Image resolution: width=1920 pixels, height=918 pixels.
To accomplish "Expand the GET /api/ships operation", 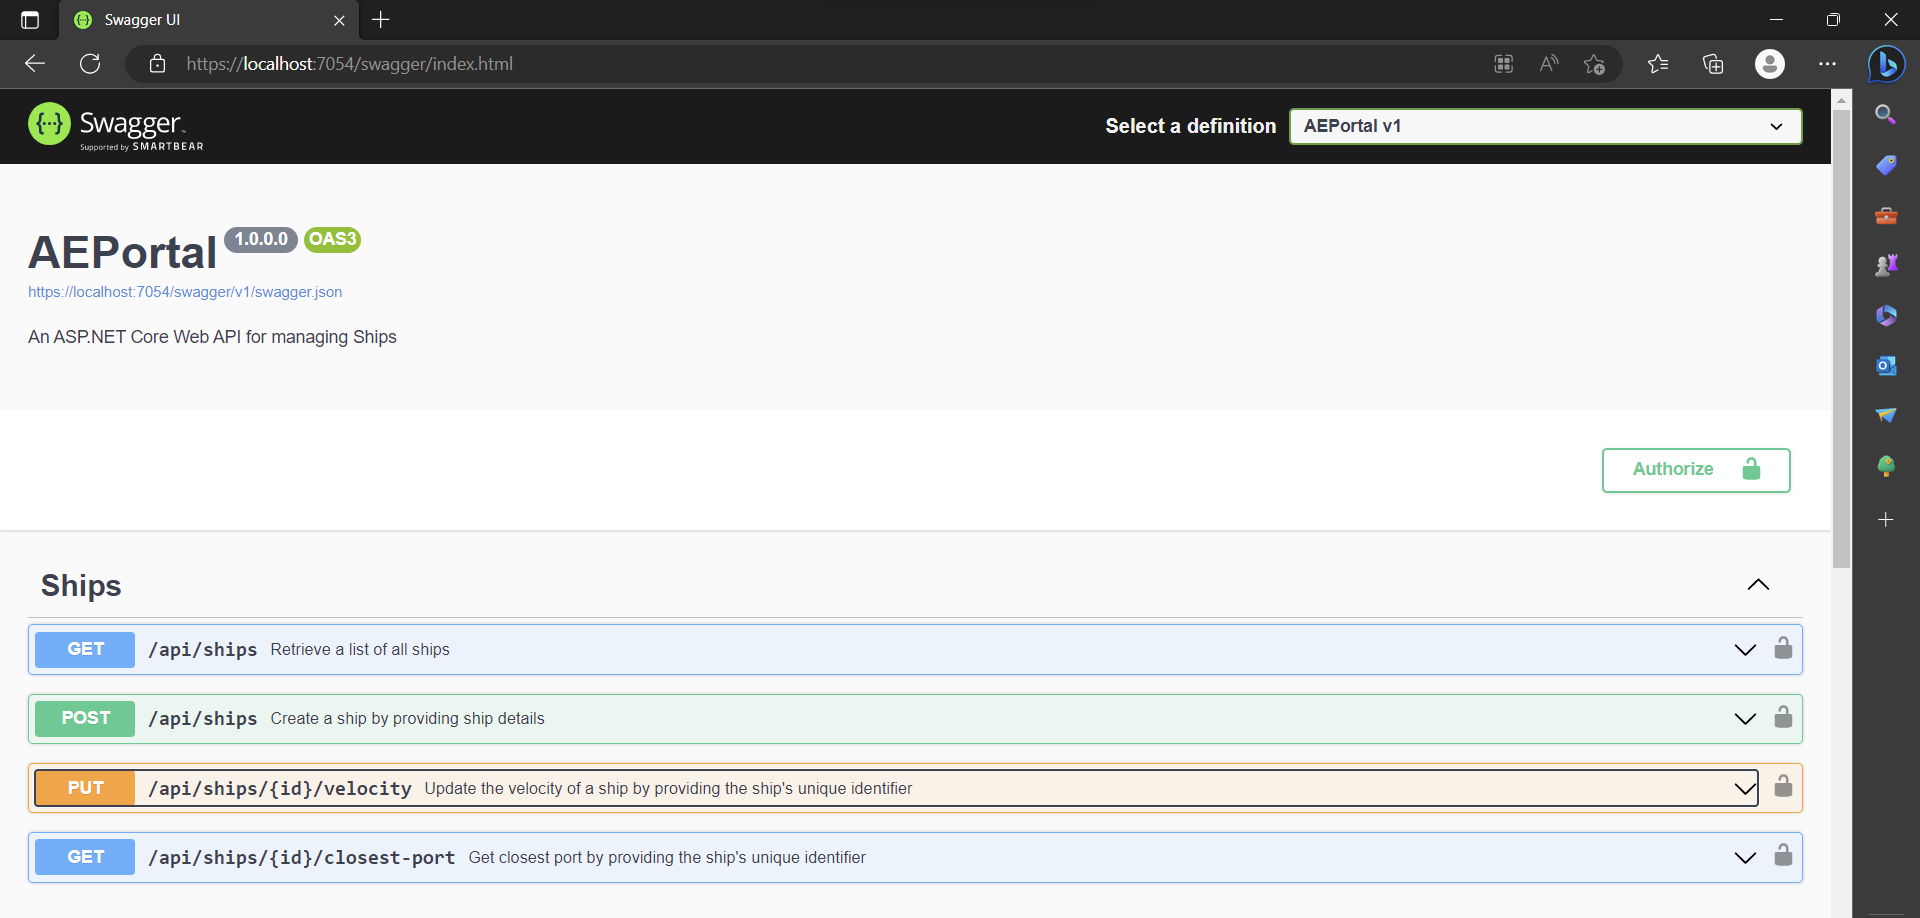I will point(1746,649).
